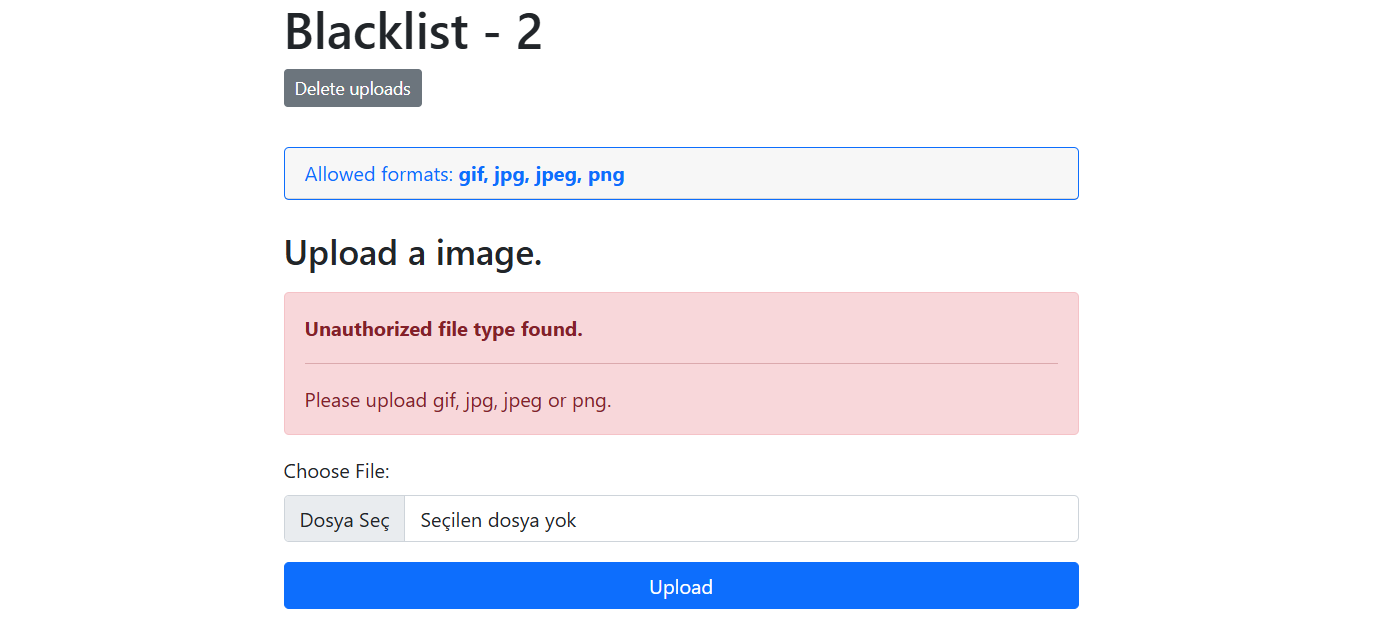Click the 'Allowed formats:' label text
Viewport: 1382px width, 622px height.
click(379, 174)
